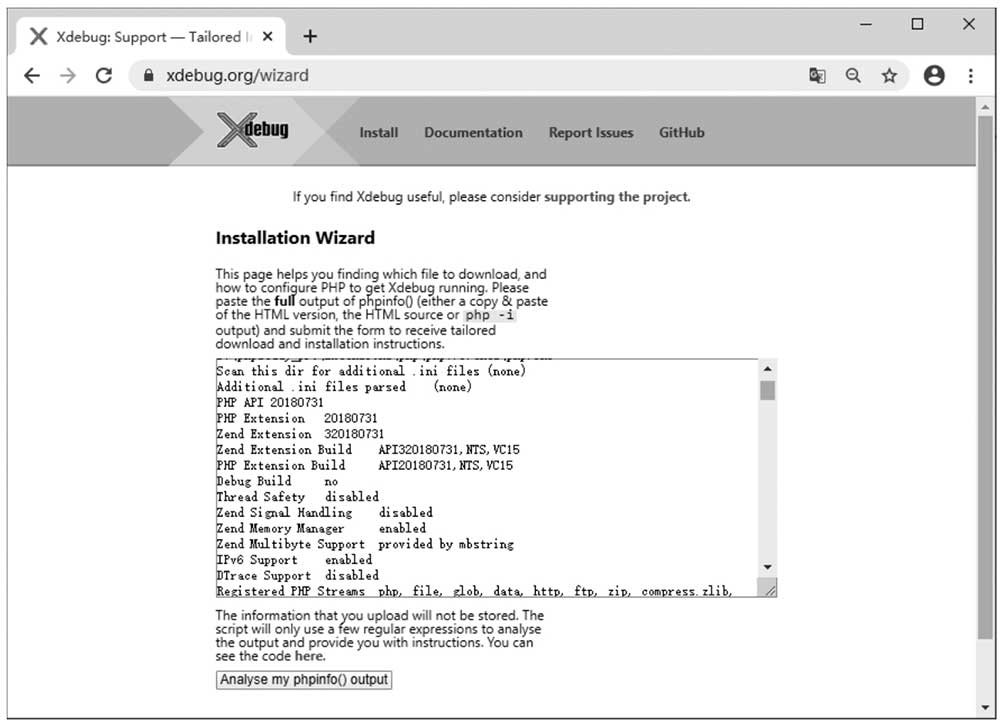Bookmark this page with the star icon
The width and height of the screenshot is (1000, 722).
click(889, 76)
